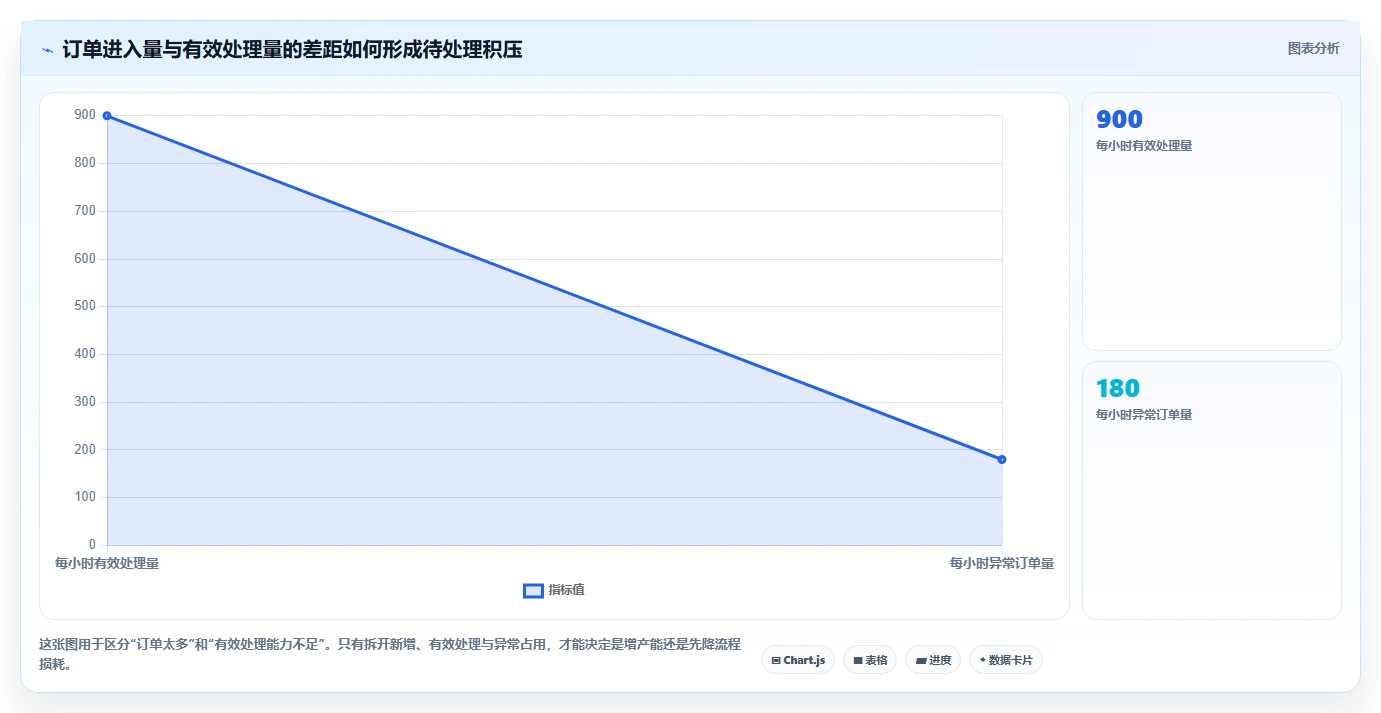Toggle the 指标值 legend item
Viewport: 1381px width, 713px height.
click(x=554, y=590)
